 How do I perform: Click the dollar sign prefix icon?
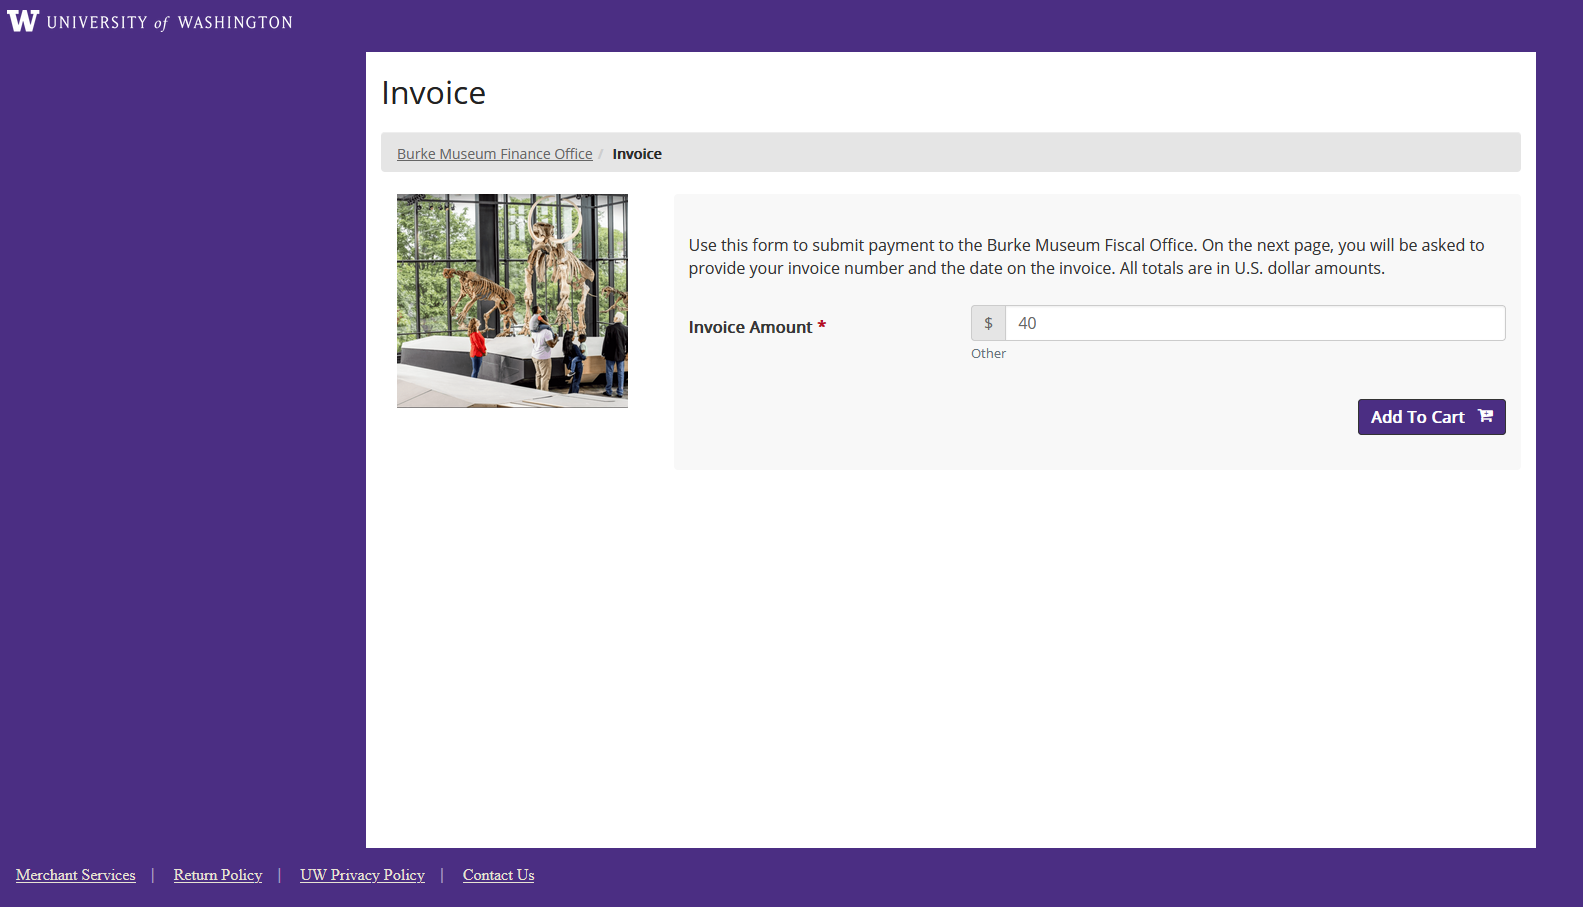[x=988, y=323]
